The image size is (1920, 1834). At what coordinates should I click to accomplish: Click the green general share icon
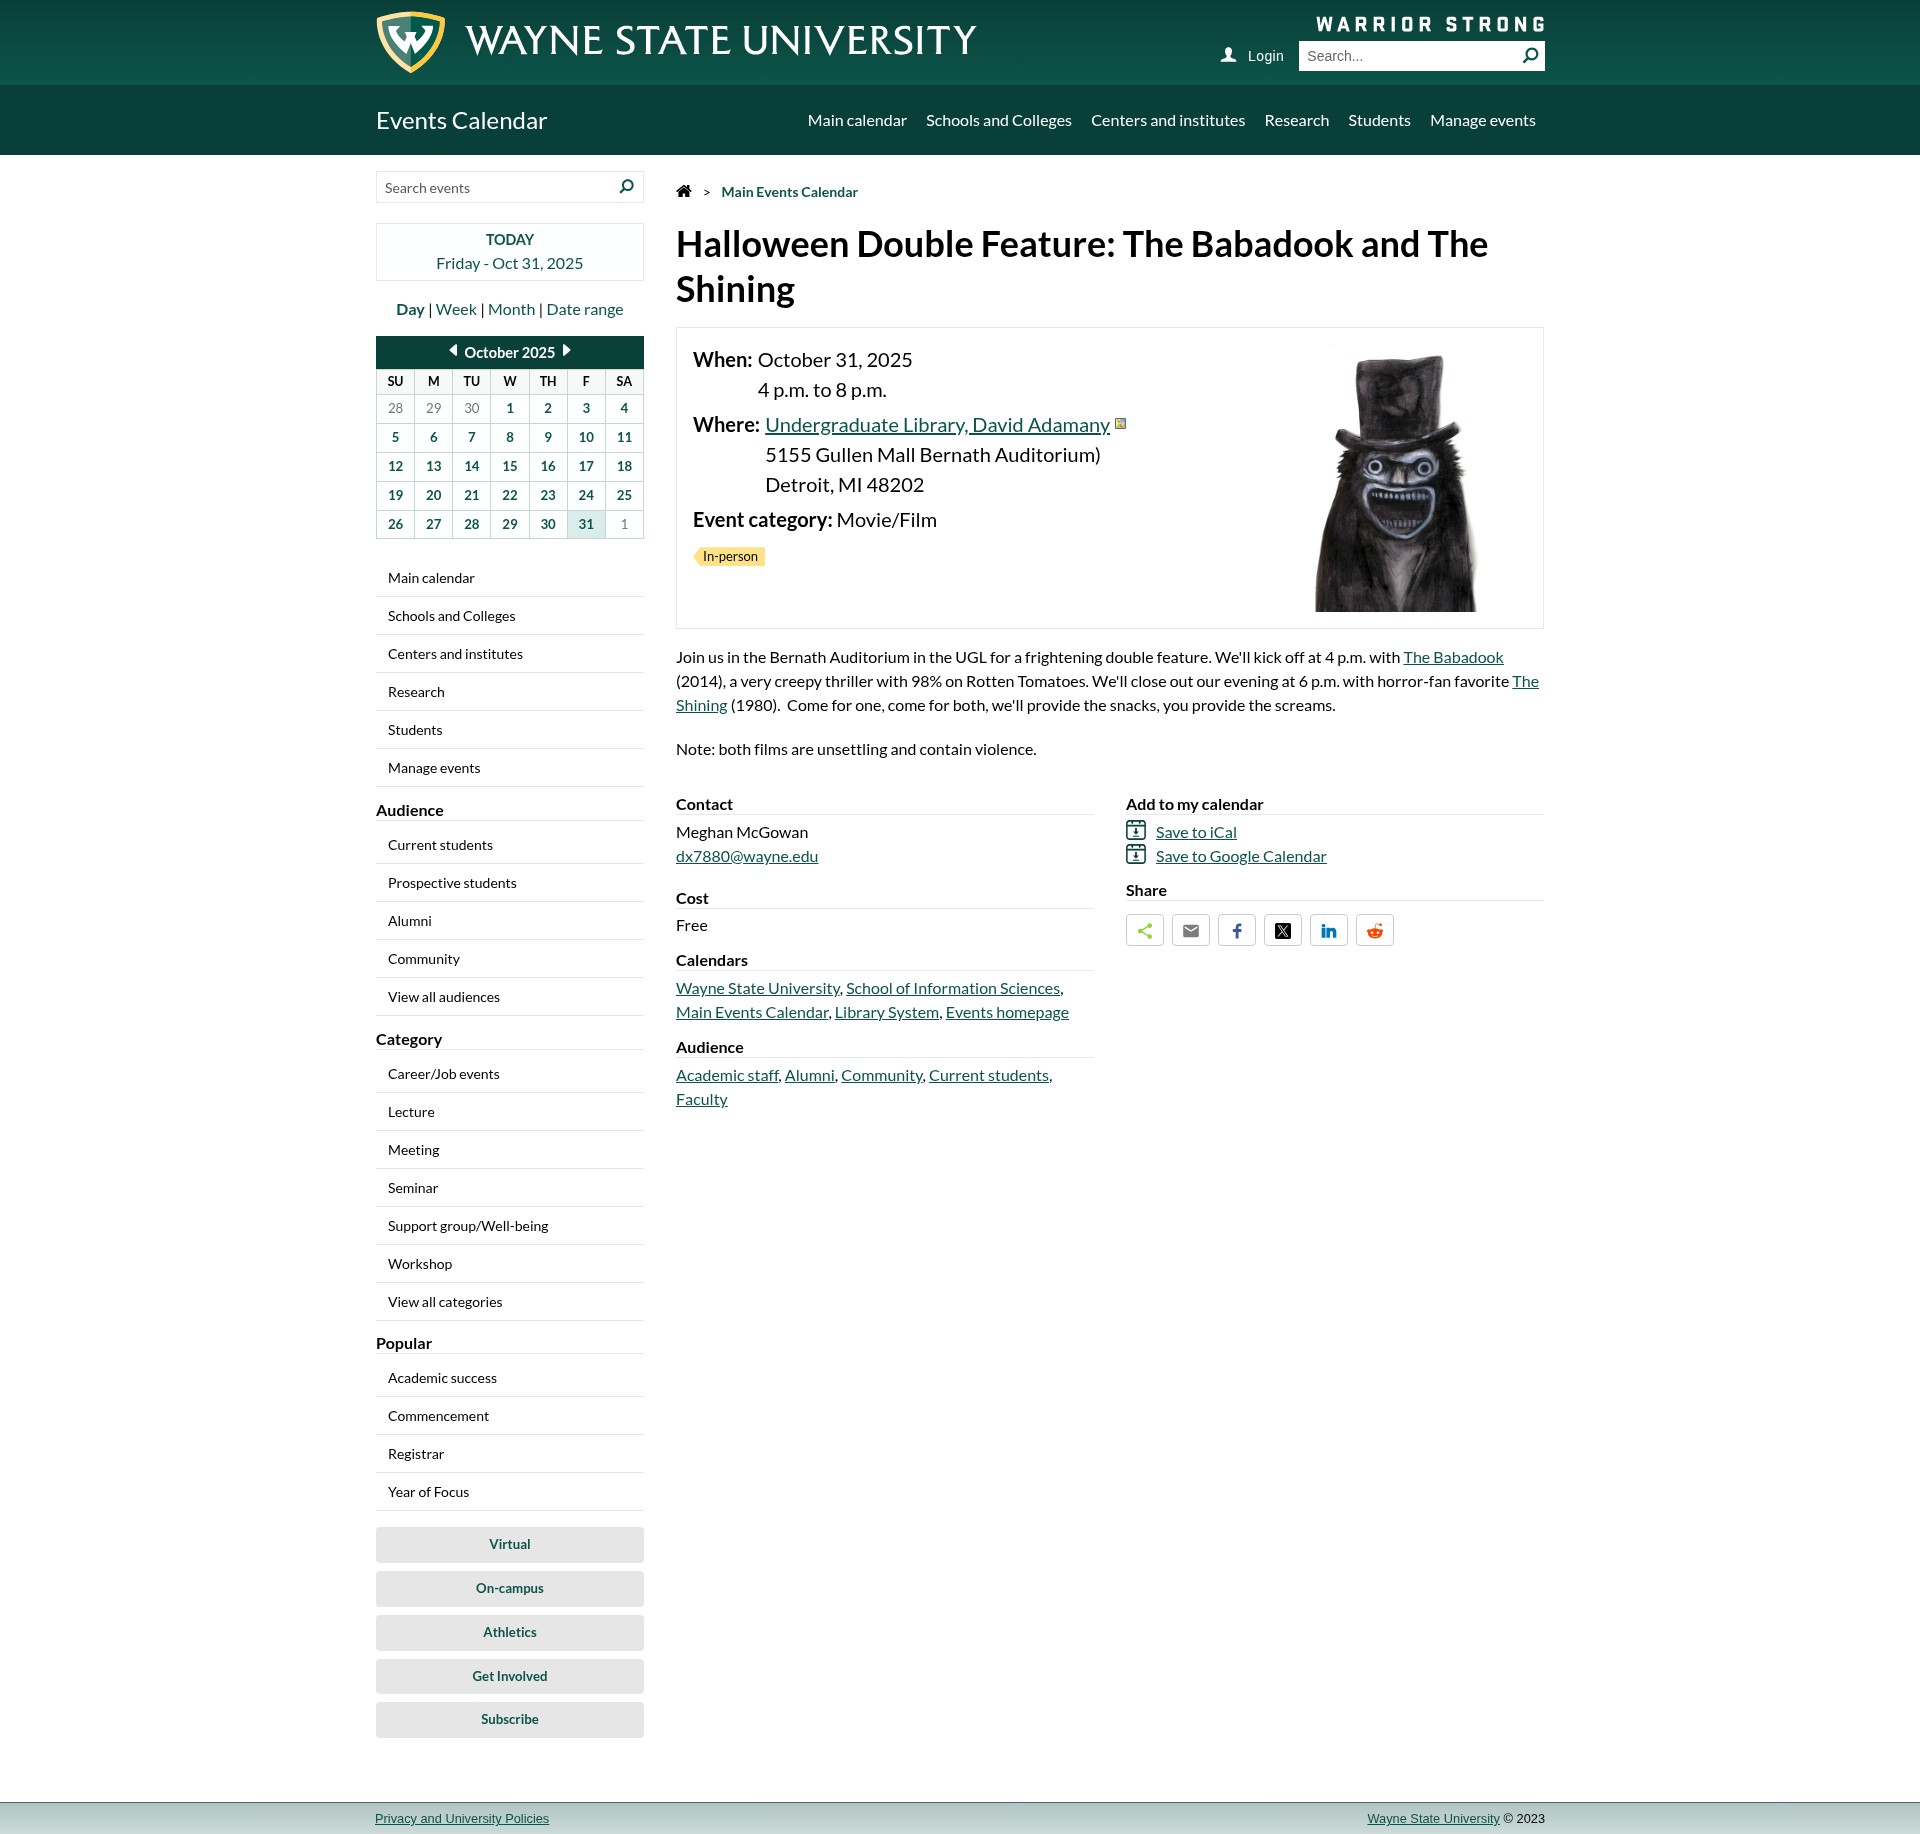[1145, 931]
